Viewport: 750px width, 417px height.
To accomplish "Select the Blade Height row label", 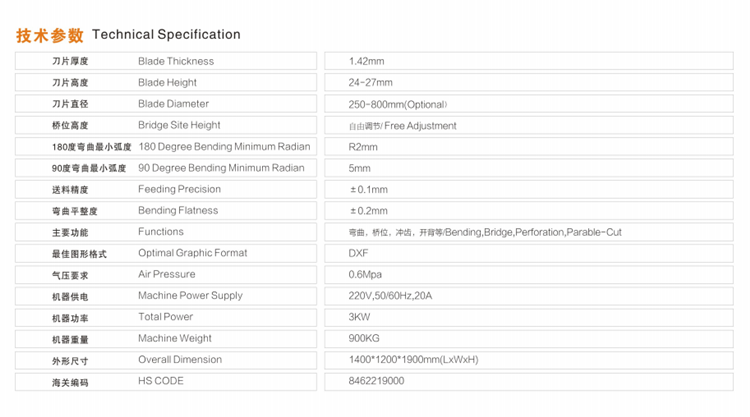I will pos(167,82).
